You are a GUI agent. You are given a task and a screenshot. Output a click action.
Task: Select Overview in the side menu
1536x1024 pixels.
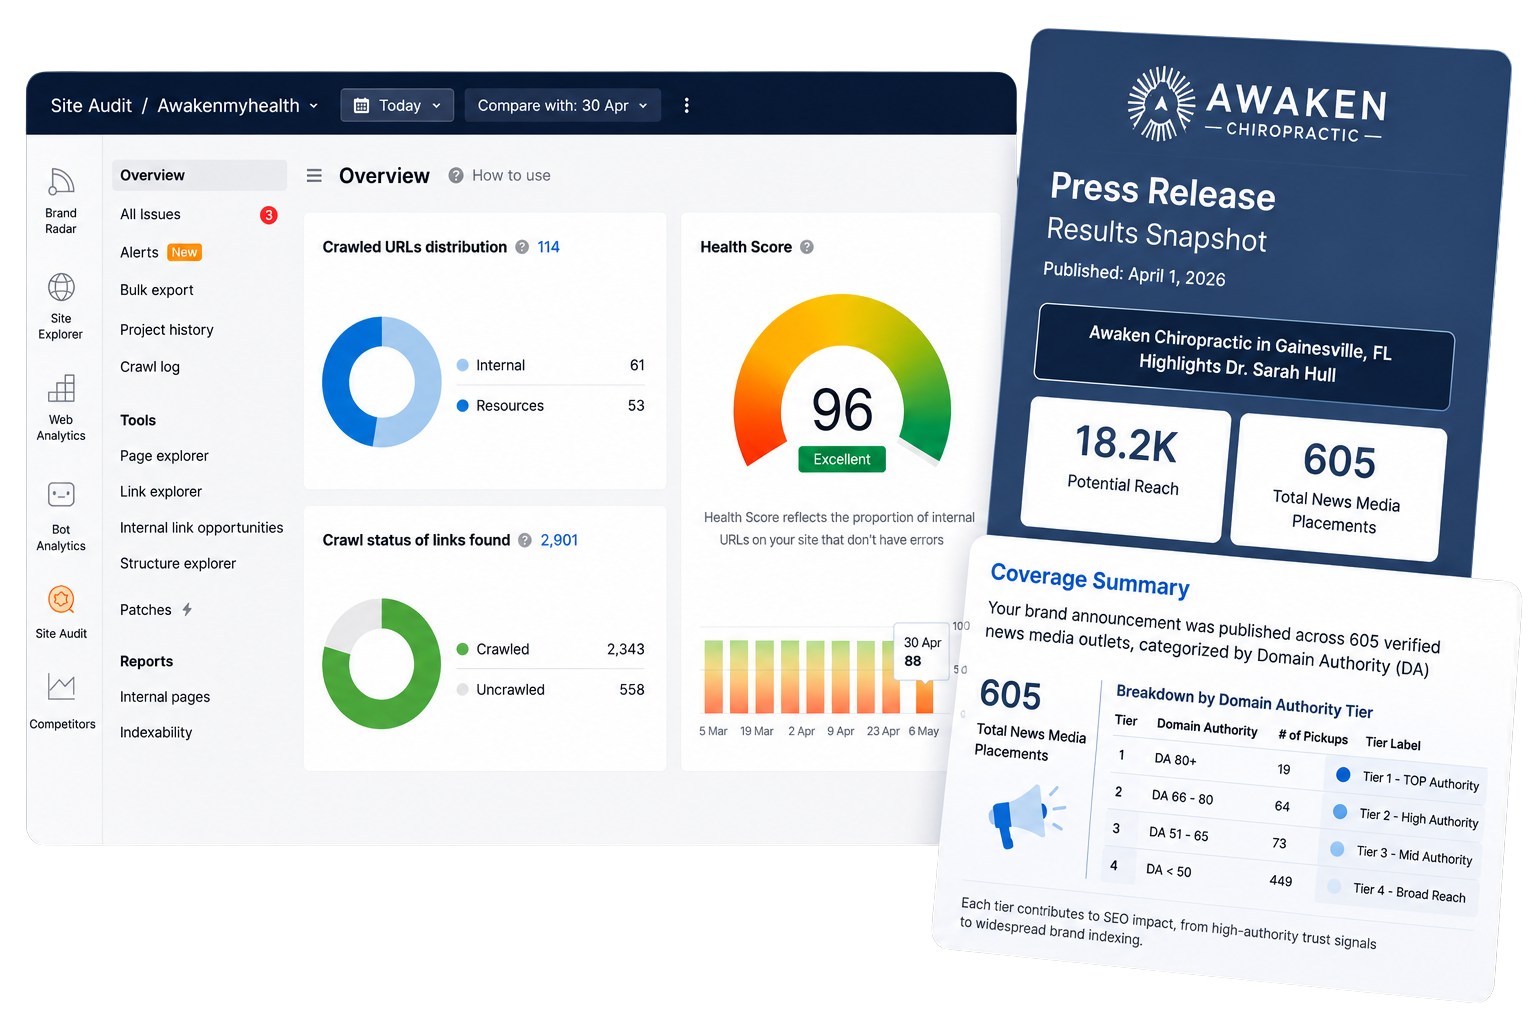pos(199,175)
